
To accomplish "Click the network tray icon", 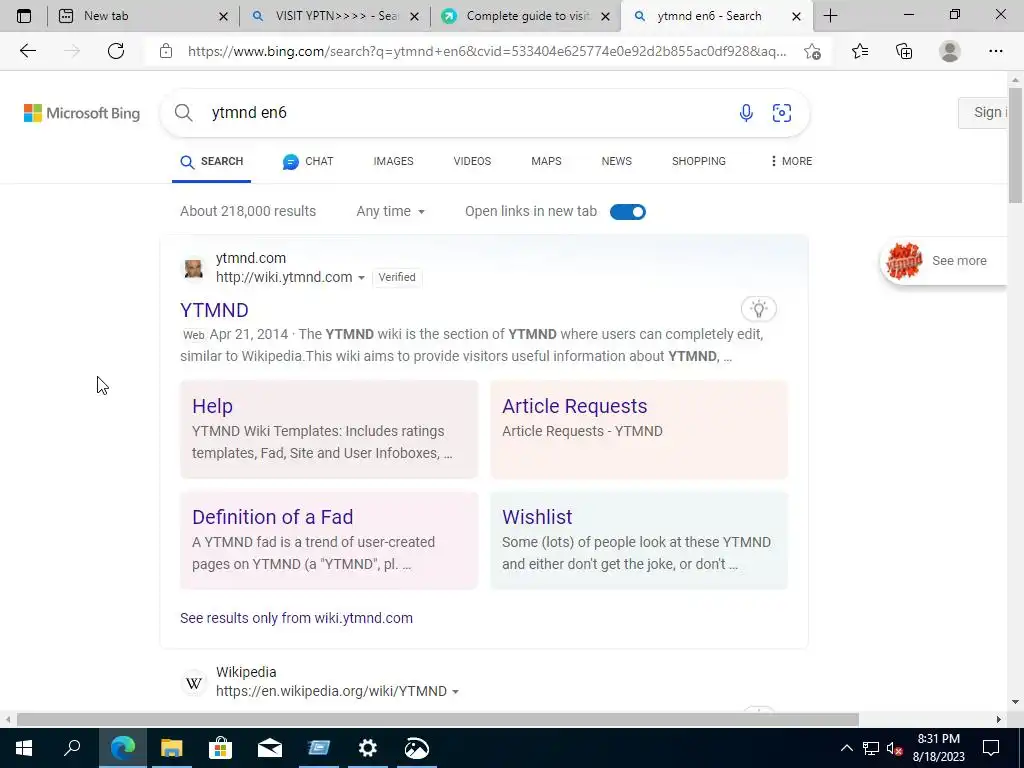I will (871, 748).
